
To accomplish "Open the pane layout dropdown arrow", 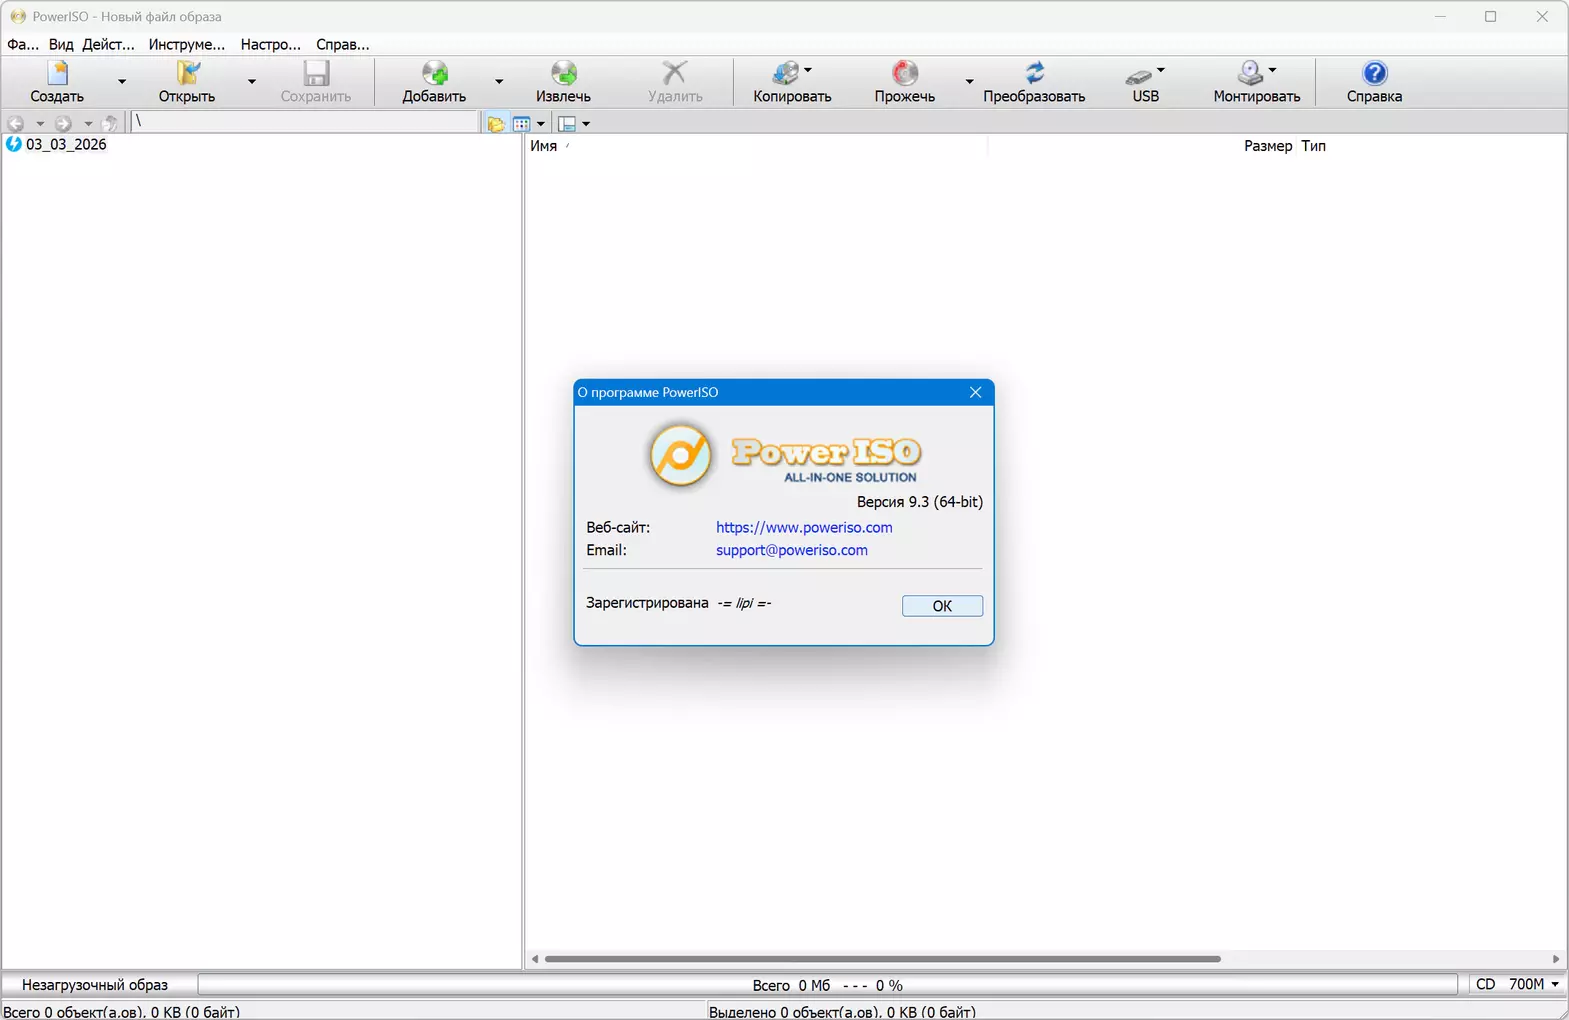I will pyautogui.click(x=586, y=124).
